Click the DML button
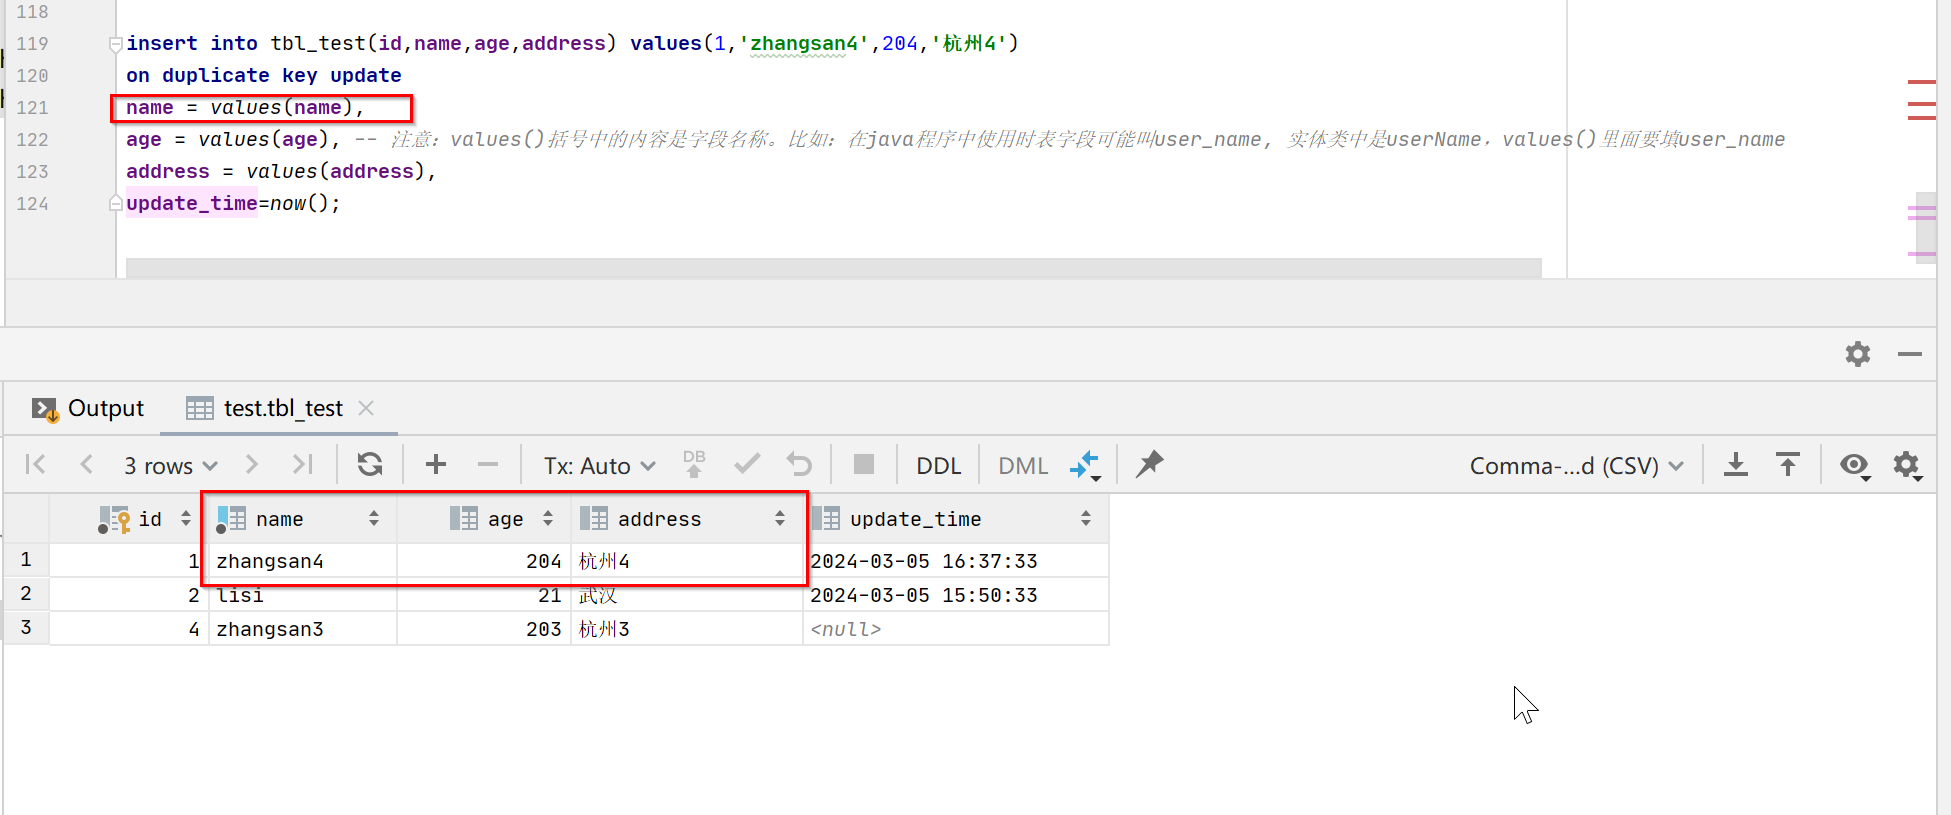 (x=1023, y=466)
